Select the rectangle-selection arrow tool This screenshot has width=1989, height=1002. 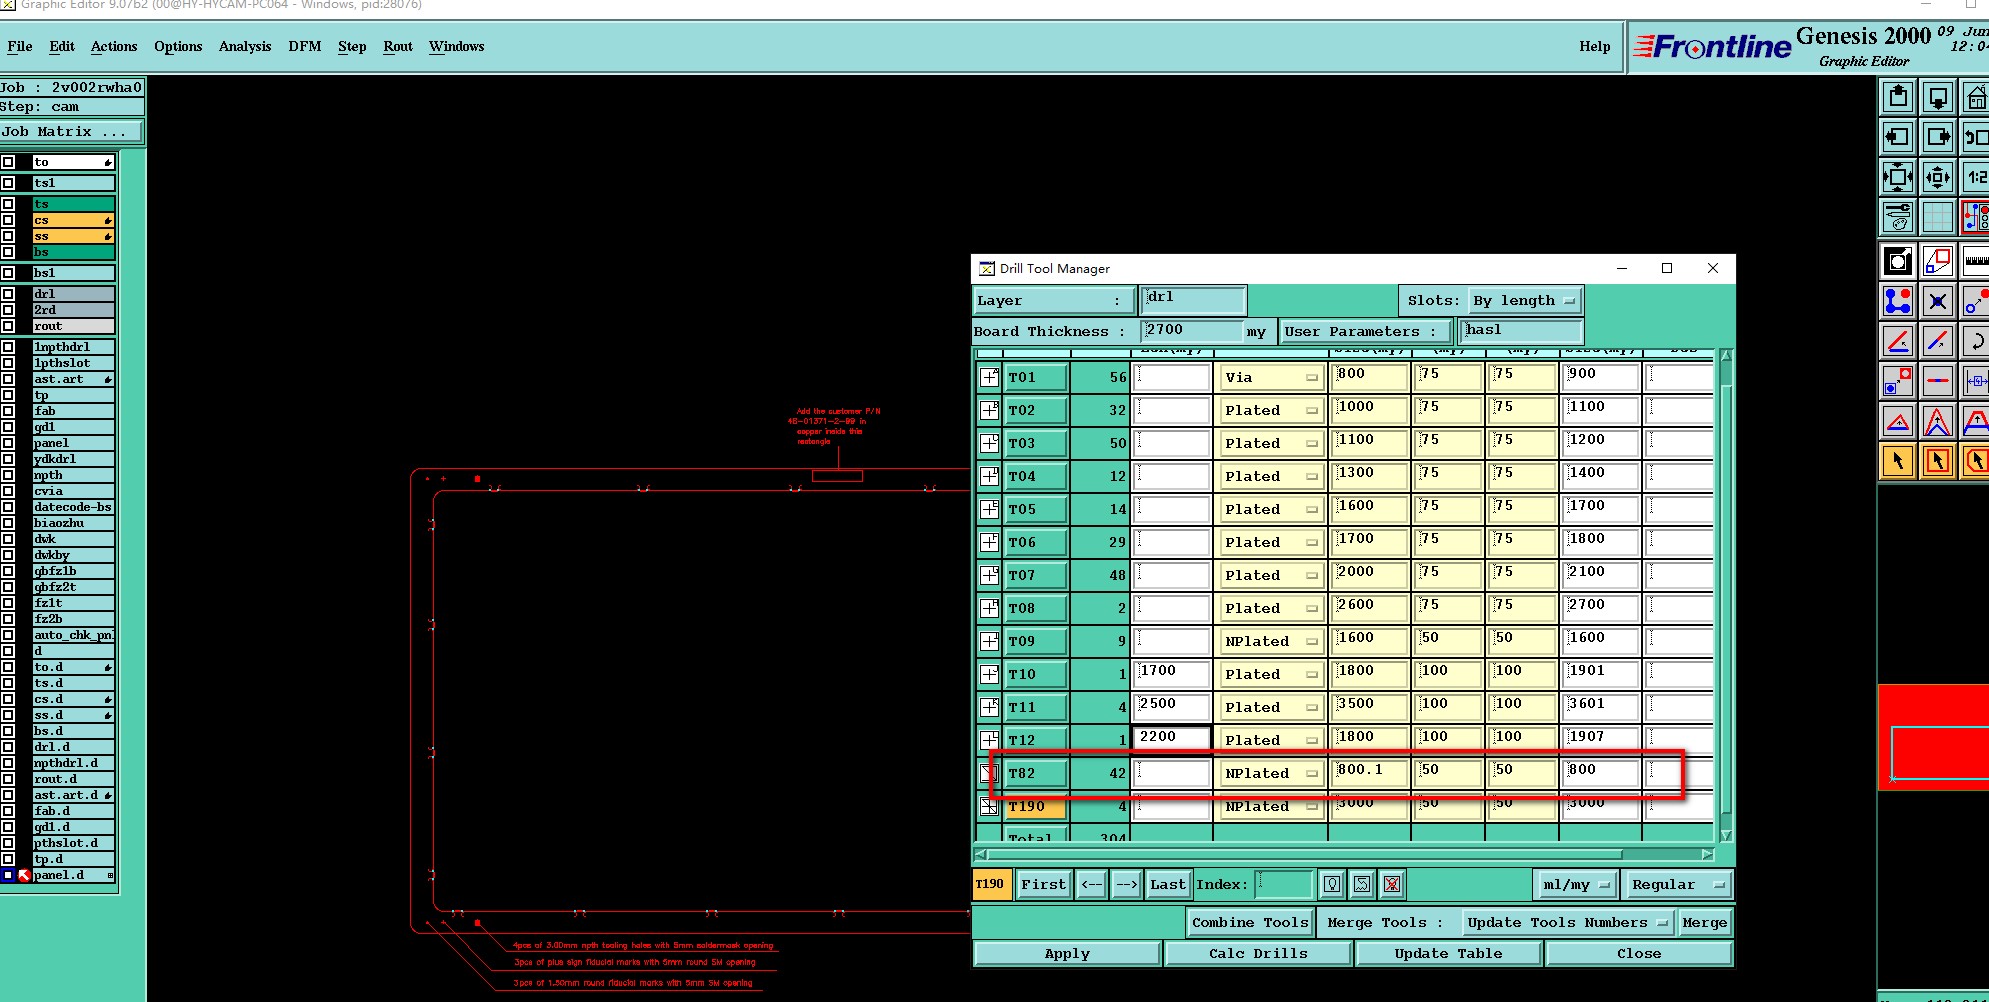pyautogui.click(x=1938, y=461)
